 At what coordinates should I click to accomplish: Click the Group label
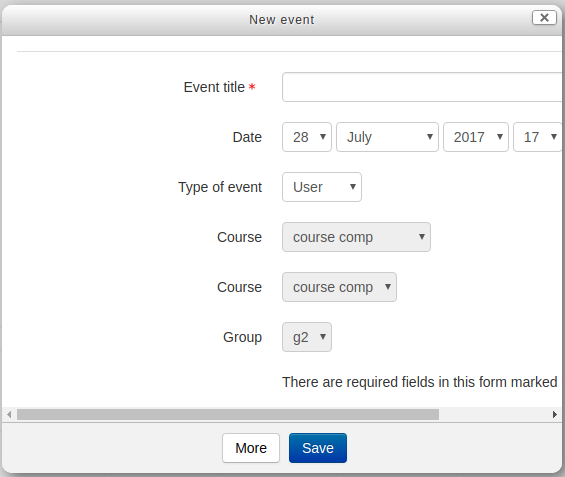point(242,338)
